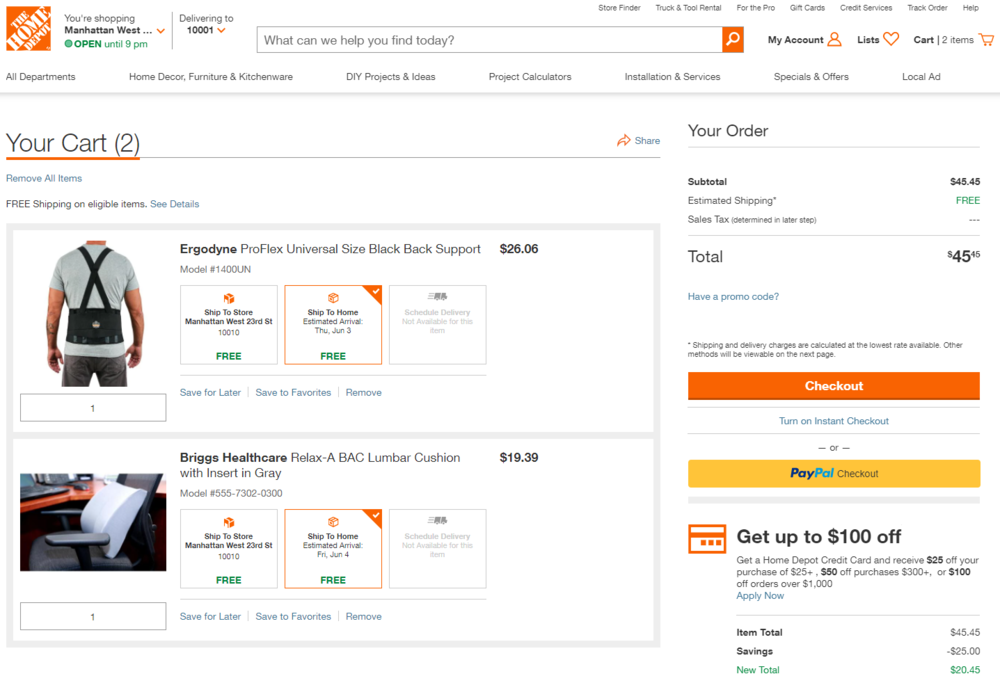The image size is (1000, 683).
Task: Click the orange Checkout button
Action: click(x=833, y=386)
